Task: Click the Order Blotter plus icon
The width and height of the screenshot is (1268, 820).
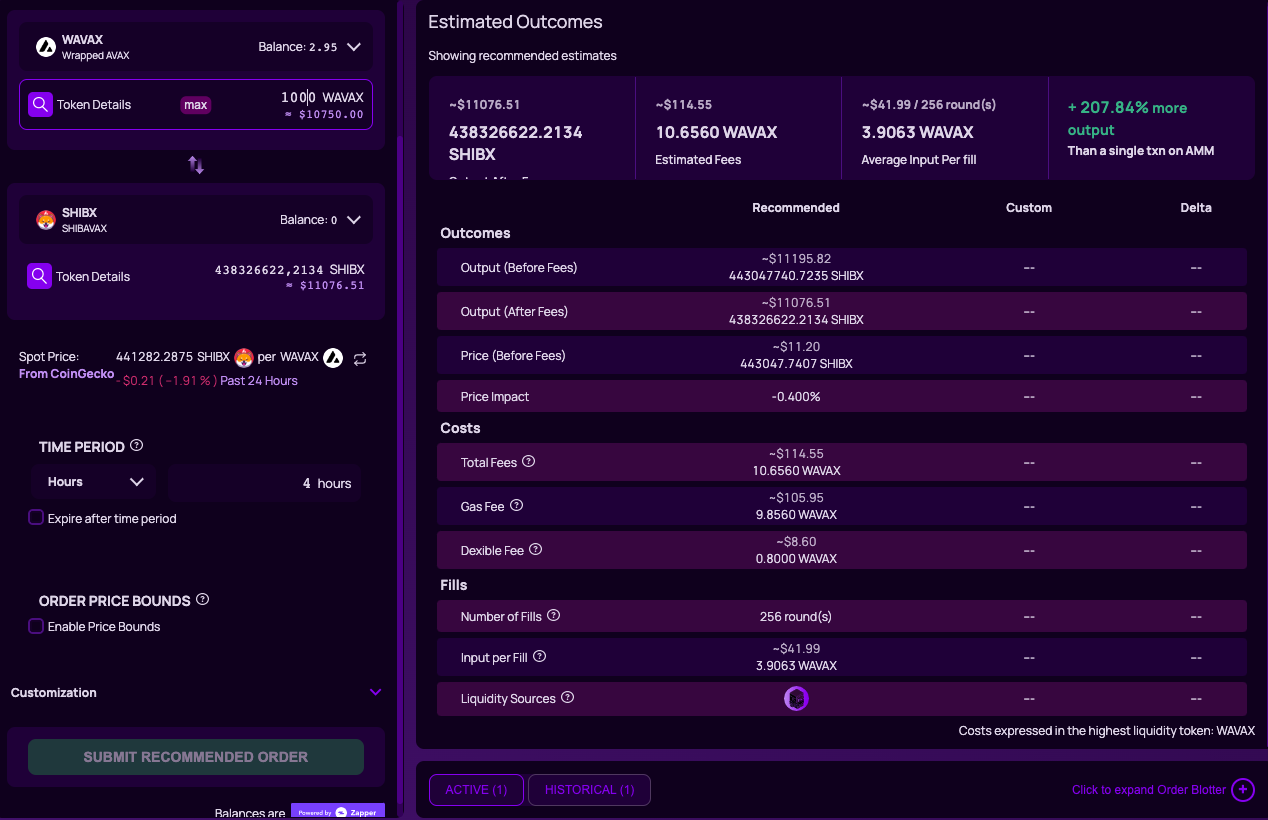Action: (x=1243, y=790)
